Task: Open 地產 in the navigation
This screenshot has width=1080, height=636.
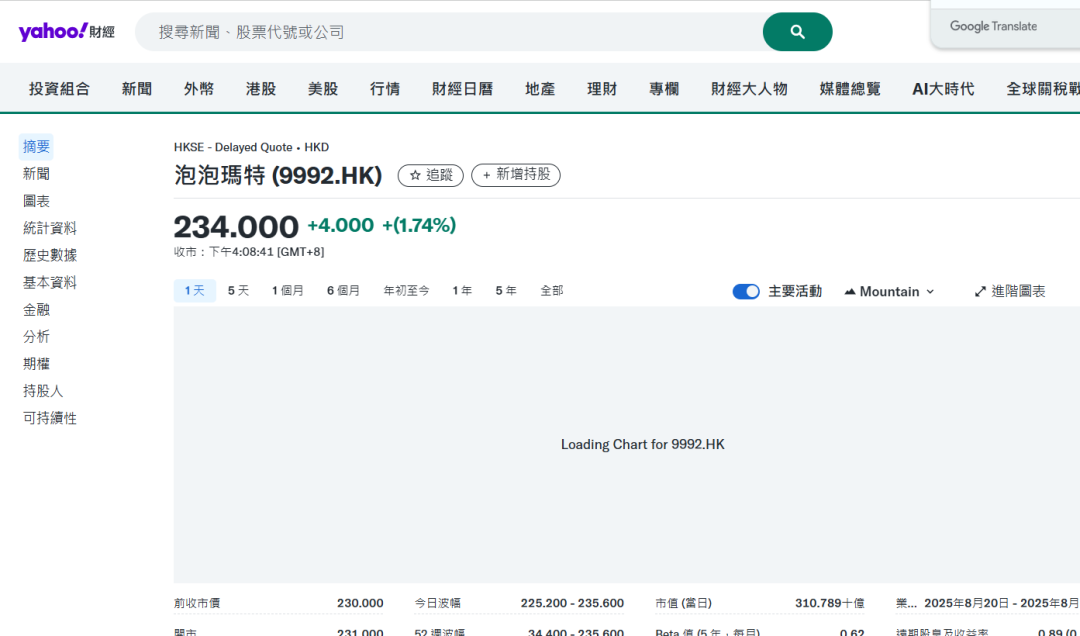Action: tap(540, 89)
